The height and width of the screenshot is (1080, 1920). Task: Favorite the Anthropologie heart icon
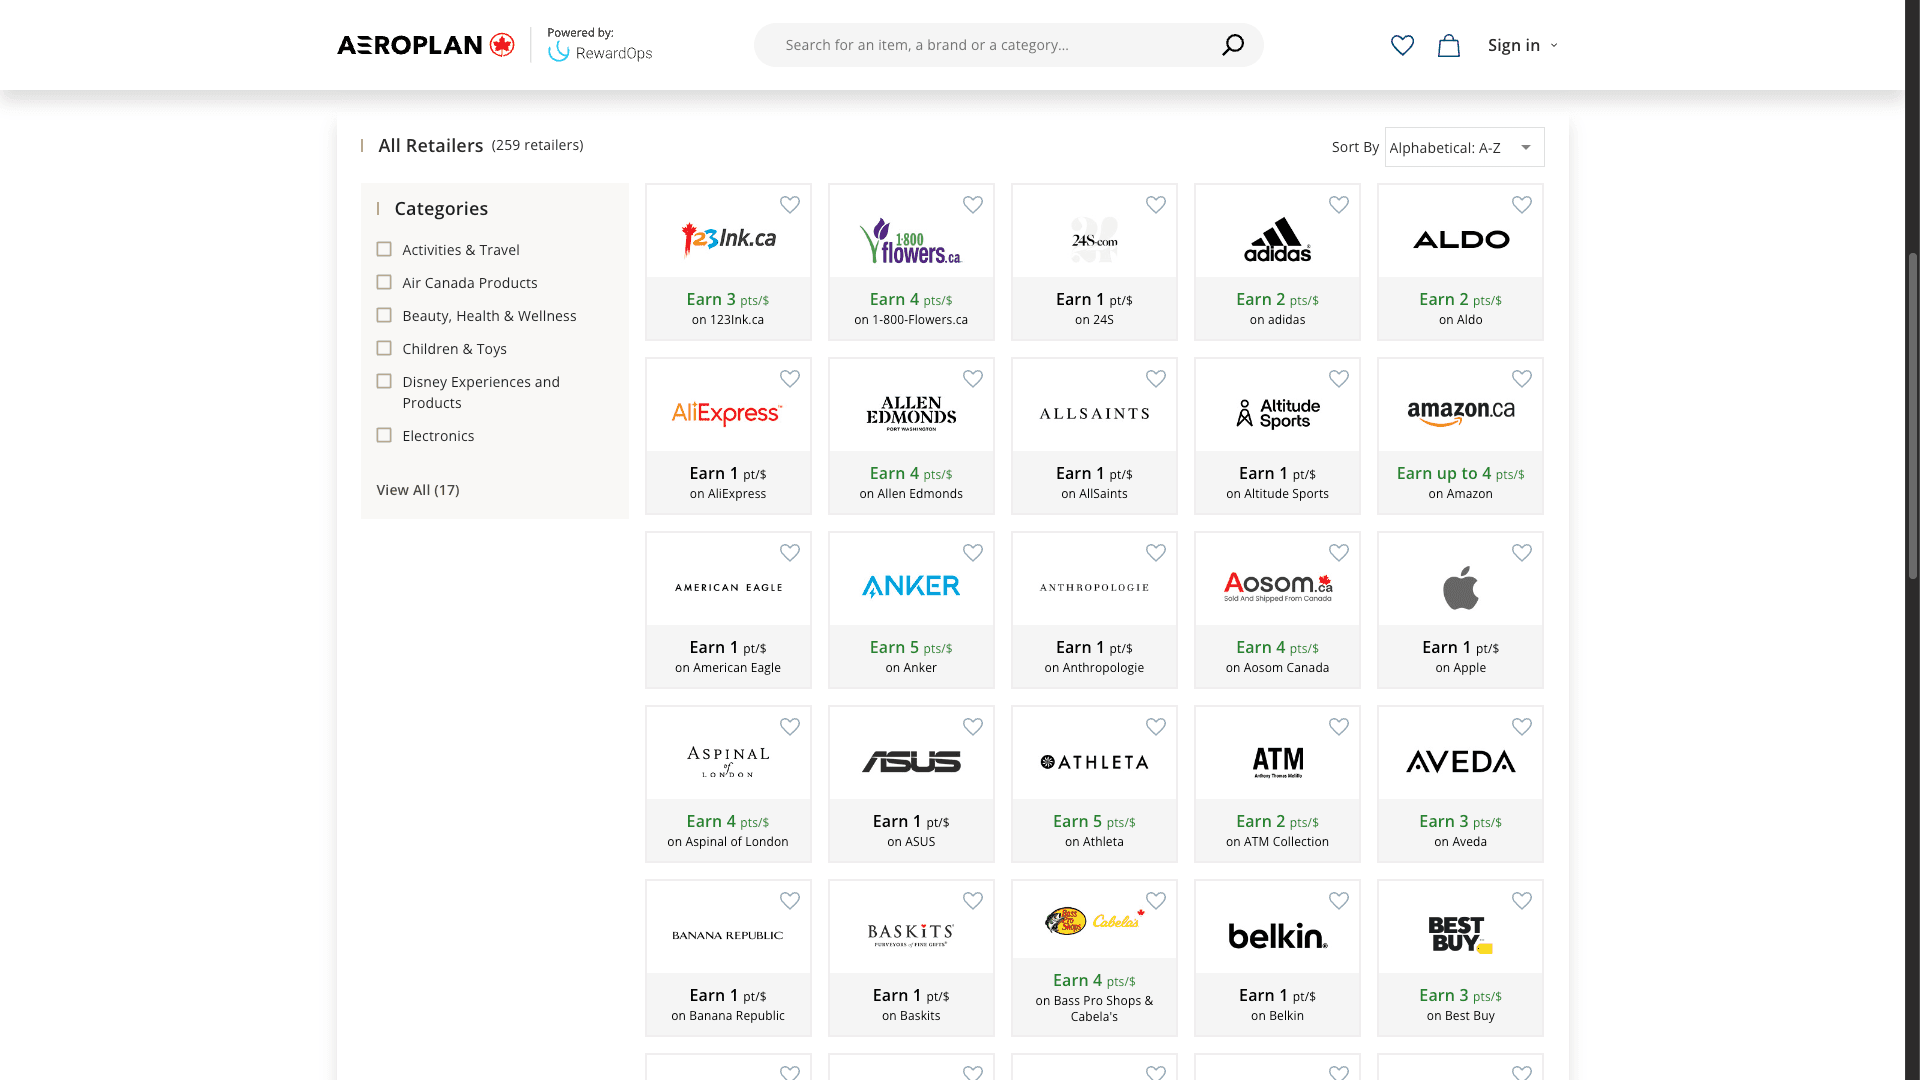pos(1156,552)
